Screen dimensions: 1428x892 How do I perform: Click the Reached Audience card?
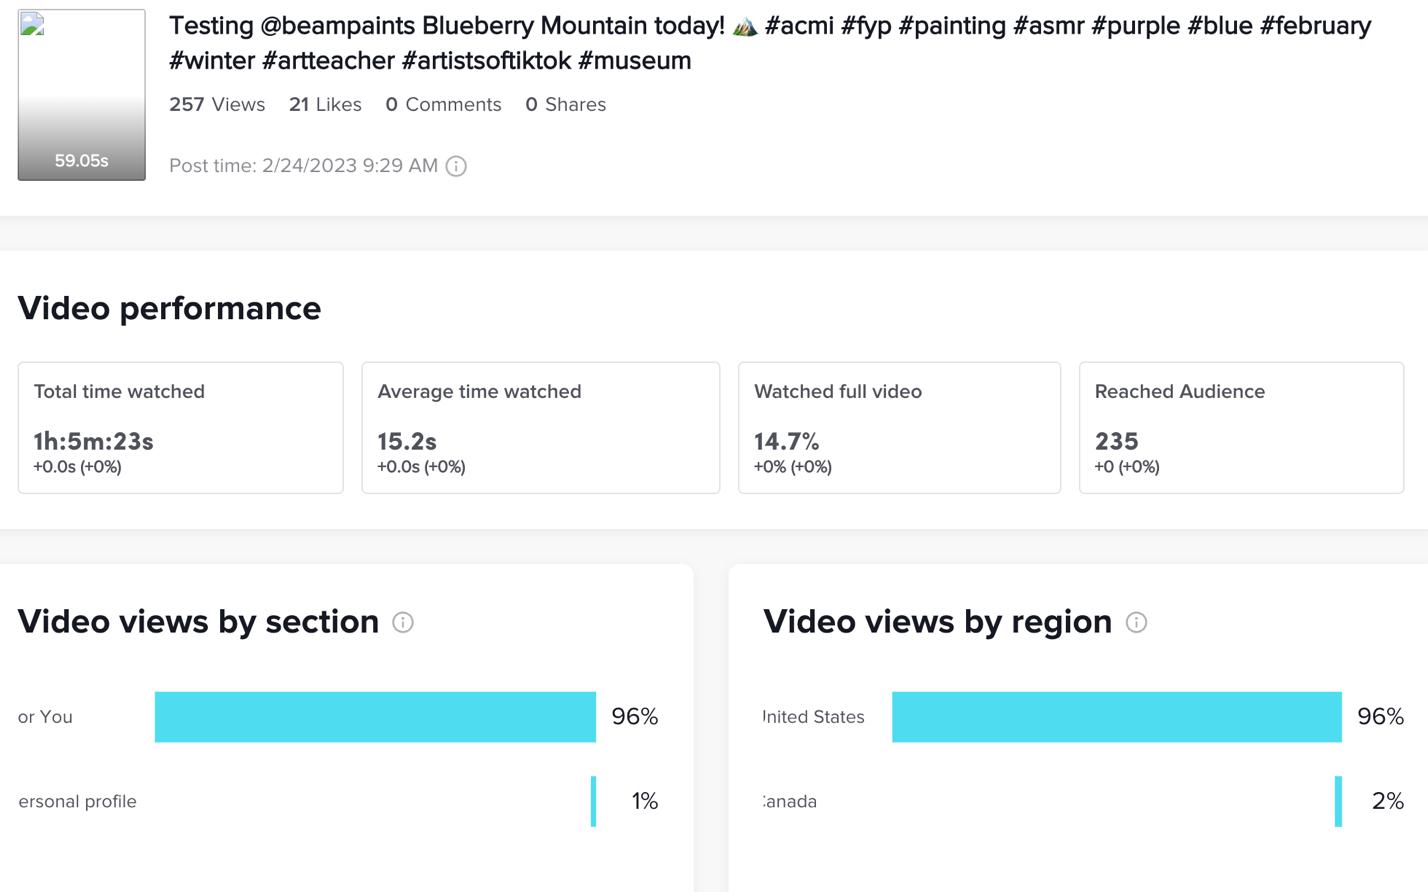1241,427
